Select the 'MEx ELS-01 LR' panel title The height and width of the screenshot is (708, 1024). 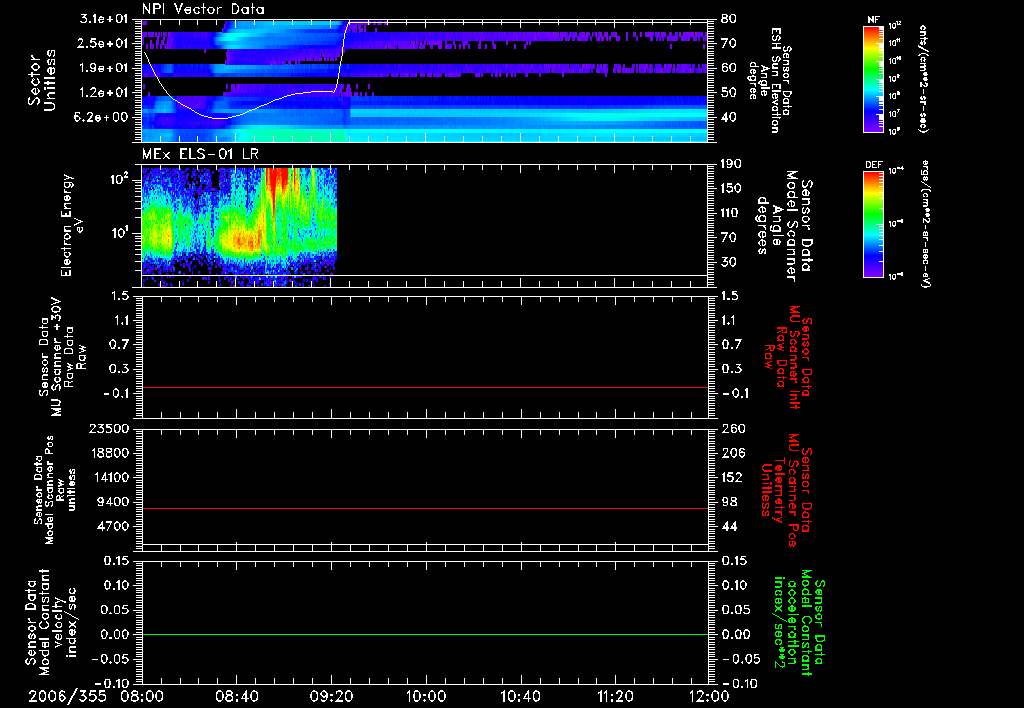tap(199, 154)
